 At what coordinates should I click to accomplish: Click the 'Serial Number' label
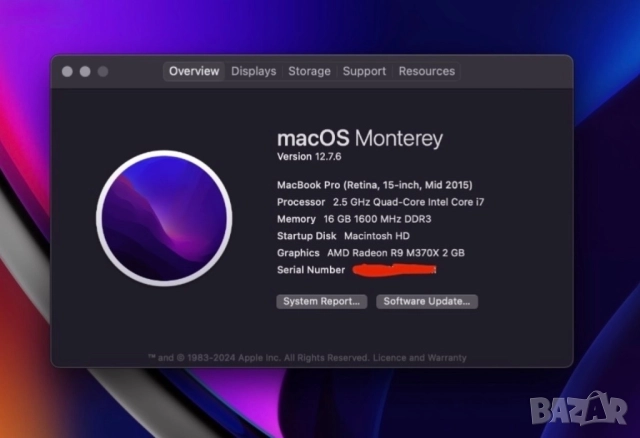tap(311, 270)
